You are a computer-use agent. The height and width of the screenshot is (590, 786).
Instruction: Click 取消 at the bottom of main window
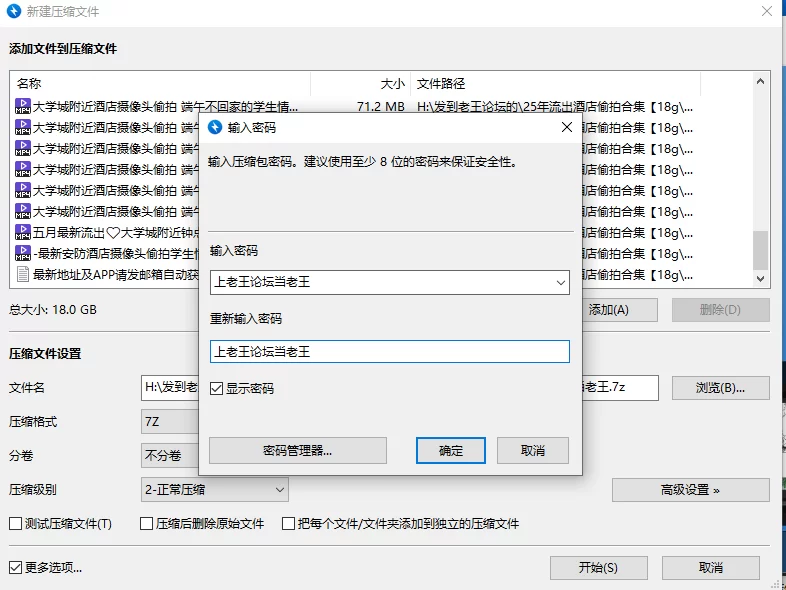tap(711, 567)
